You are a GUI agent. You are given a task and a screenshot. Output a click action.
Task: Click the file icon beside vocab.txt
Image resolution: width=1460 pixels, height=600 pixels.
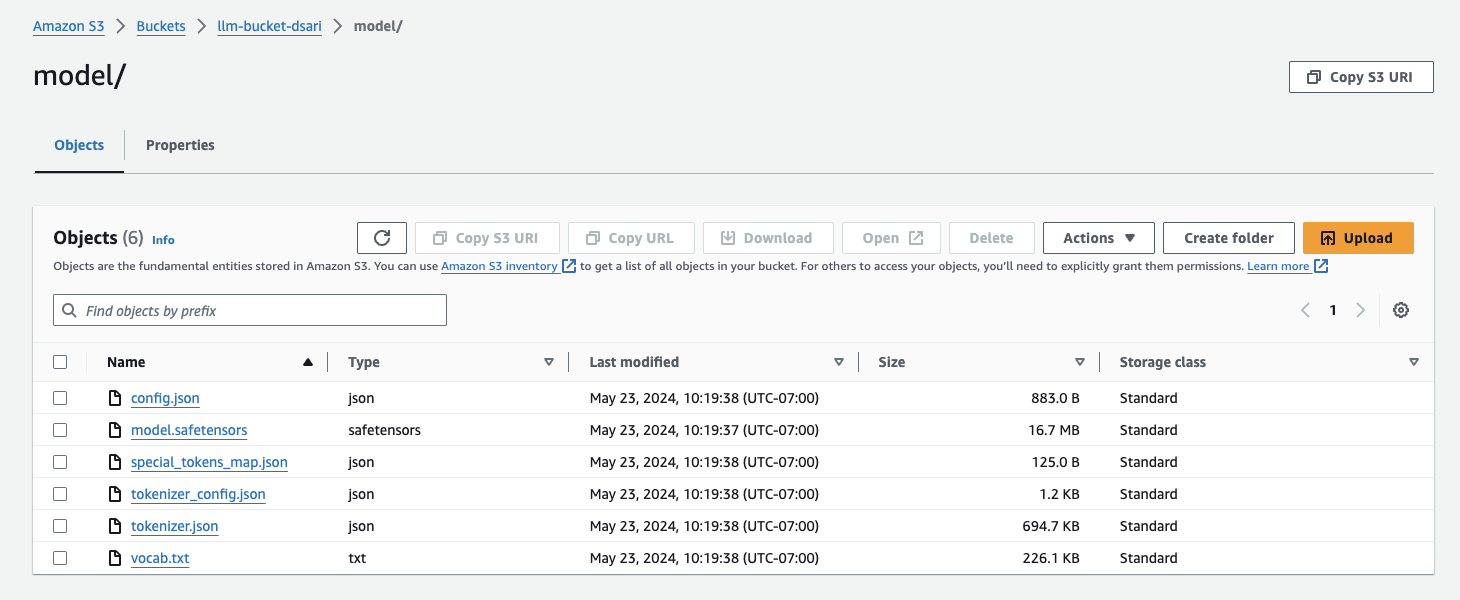pos(115,558)
